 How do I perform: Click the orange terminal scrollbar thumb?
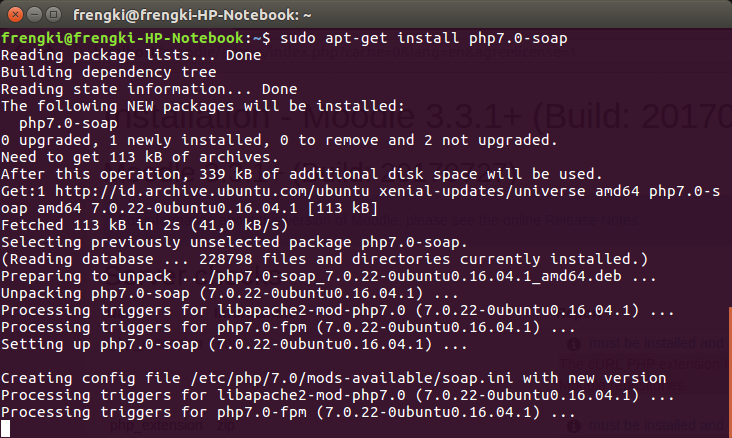(728, 370)
